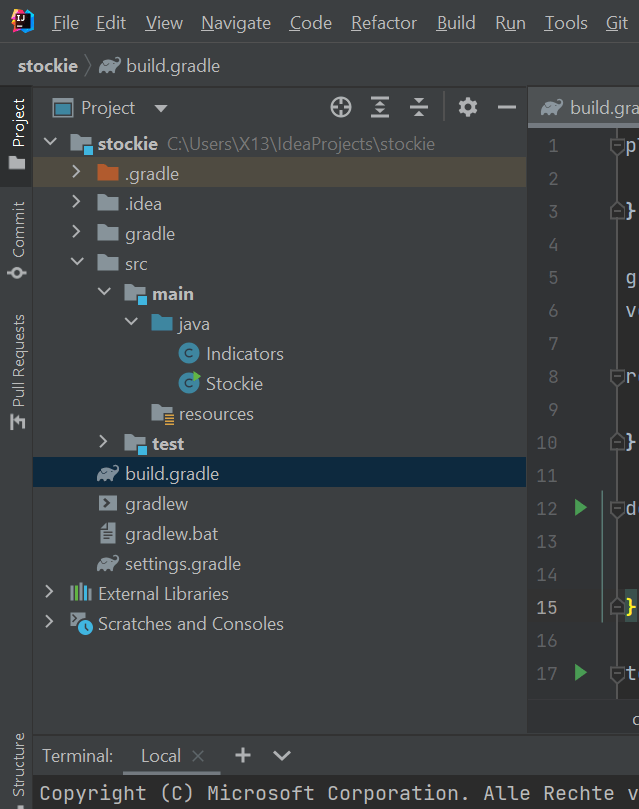Viewport: 639px width, 809px height.
Task: Click stockie in the breadcrumb bar
Action: (x=46, y=66)
